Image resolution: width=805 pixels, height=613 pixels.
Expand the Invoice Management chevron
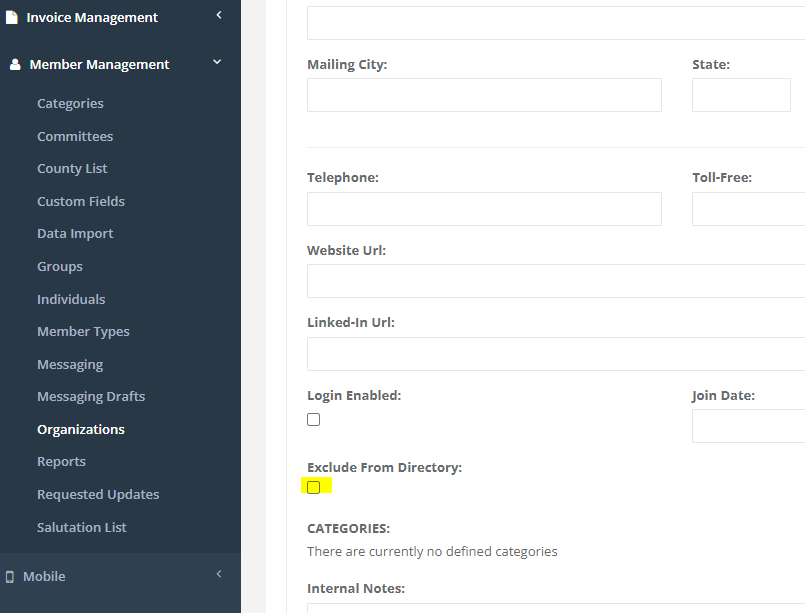coord(218,15)
